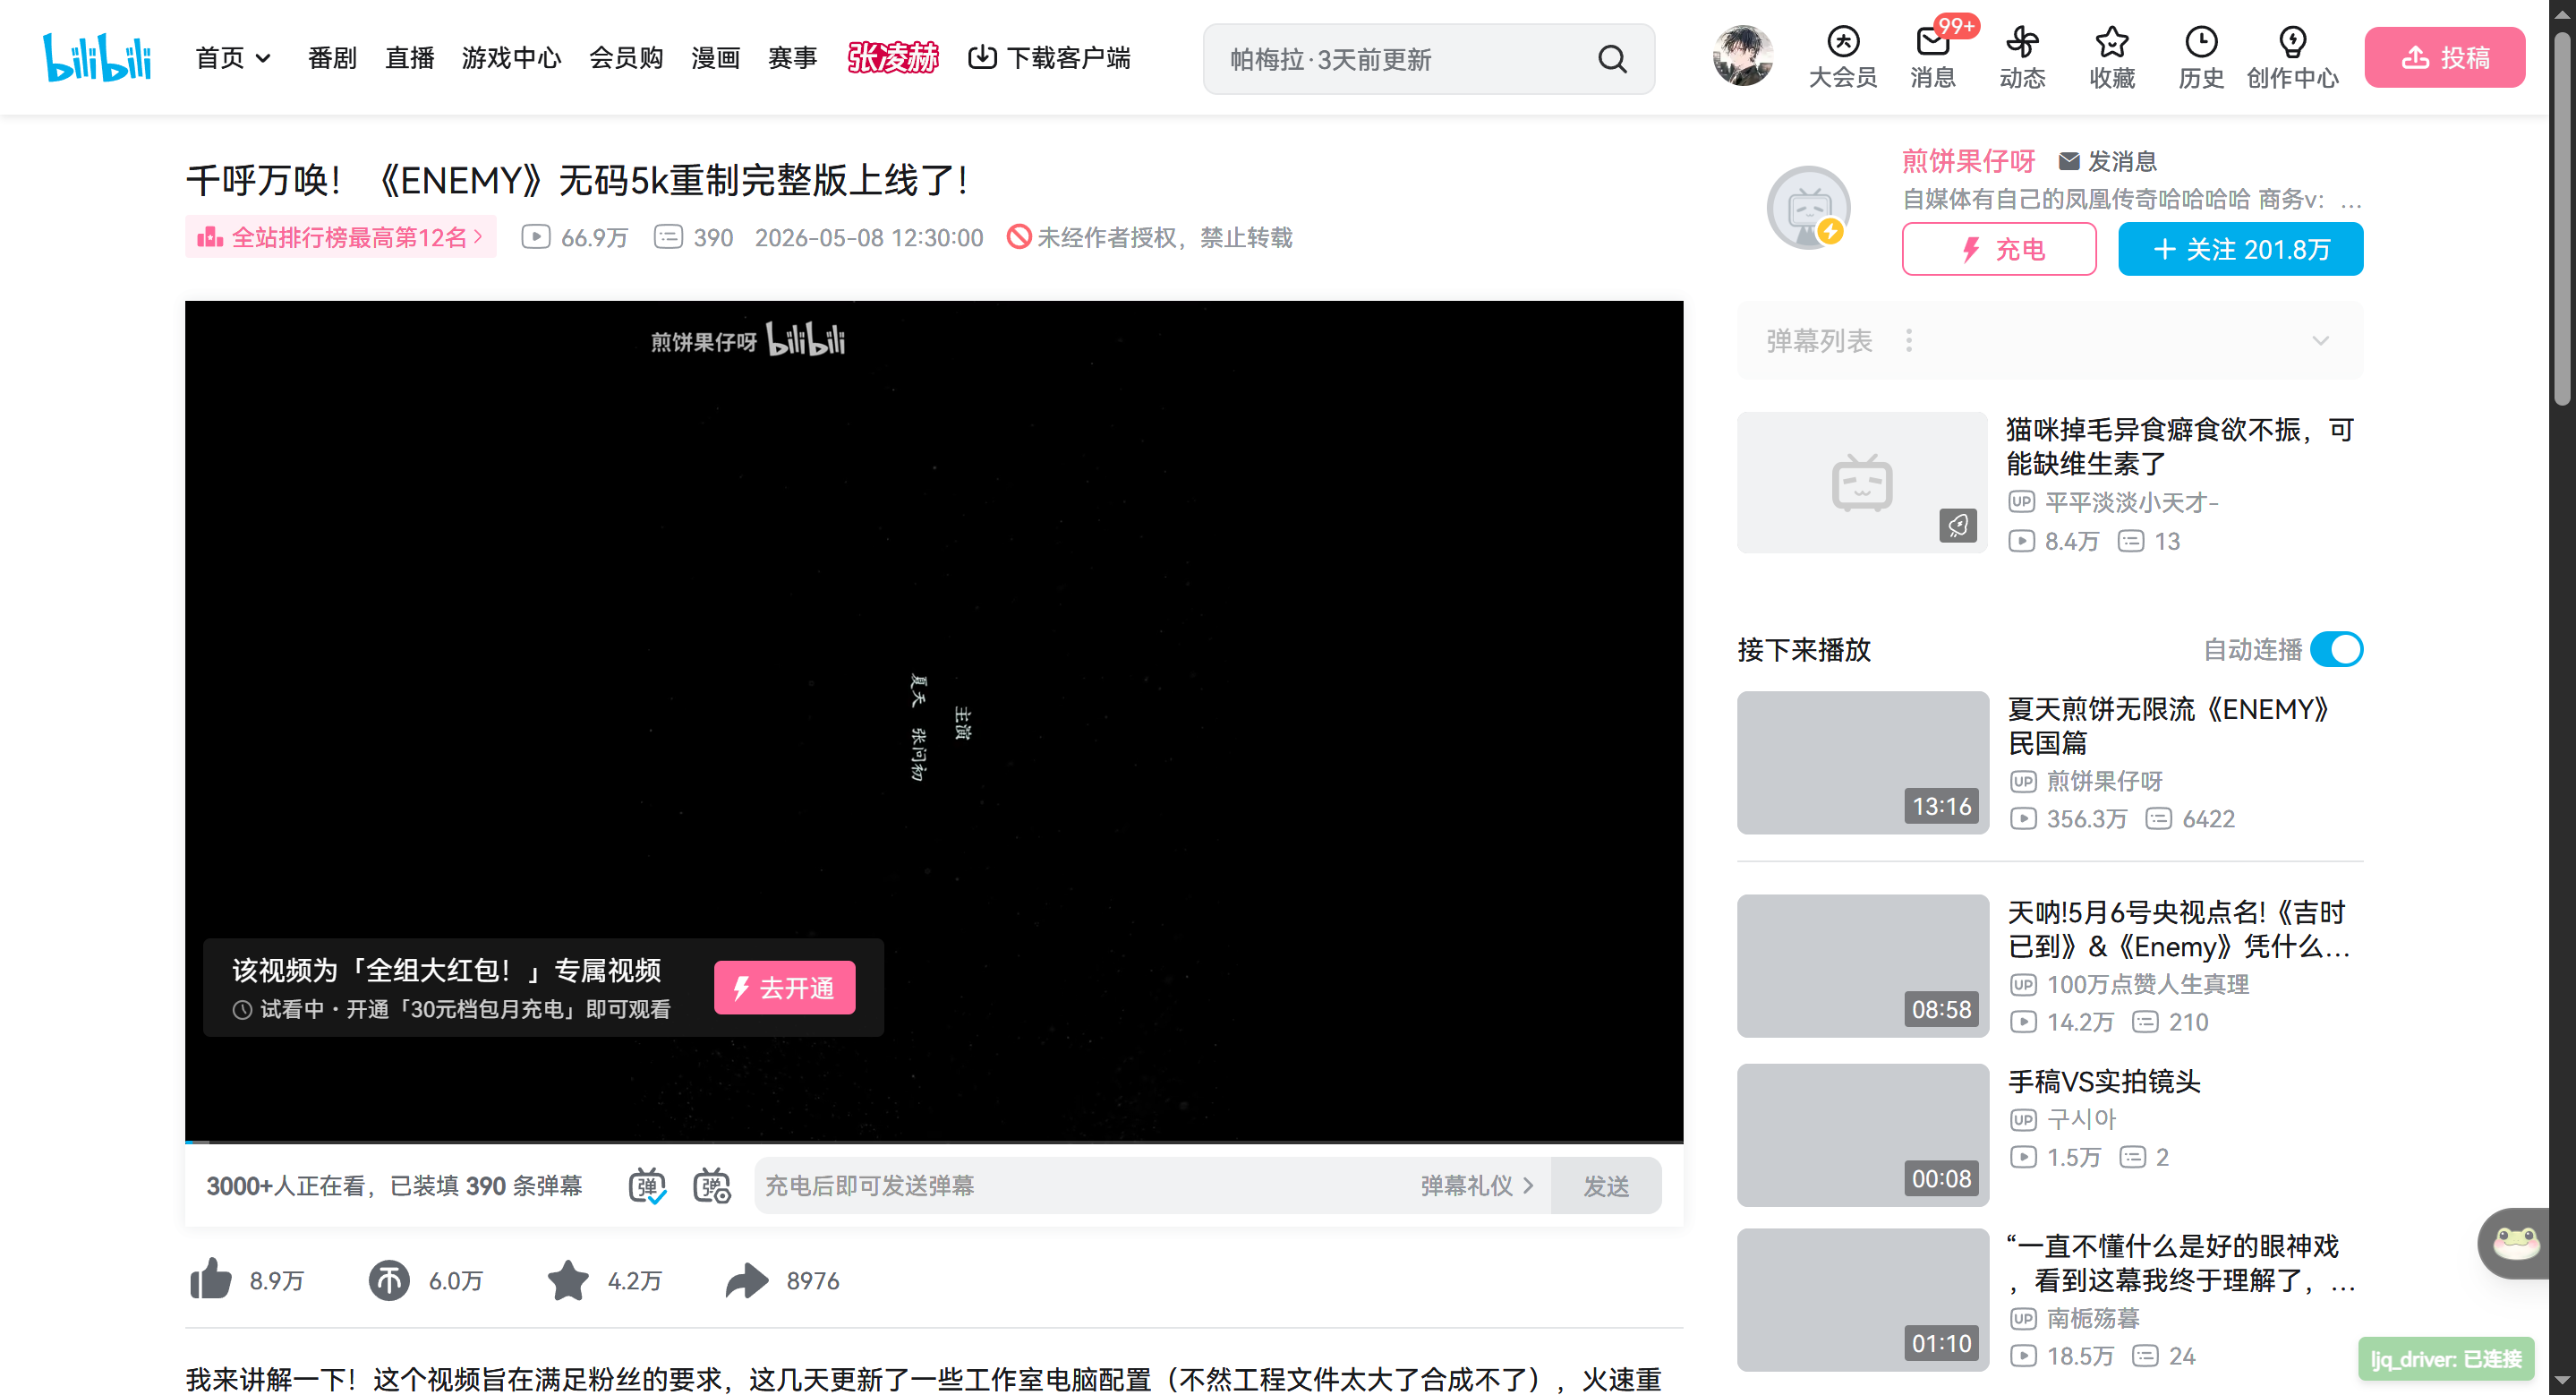This screenshot has width=2576, height=1395.
Task: Click the video progress bar
Action: pyautogui.click(x=933, y=1141)
